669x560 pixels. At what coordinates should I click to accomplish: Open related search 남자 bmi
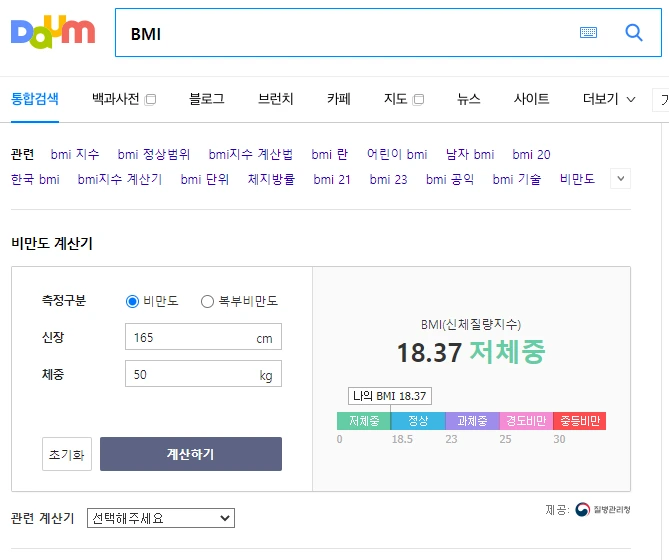[x=470, y=154]
